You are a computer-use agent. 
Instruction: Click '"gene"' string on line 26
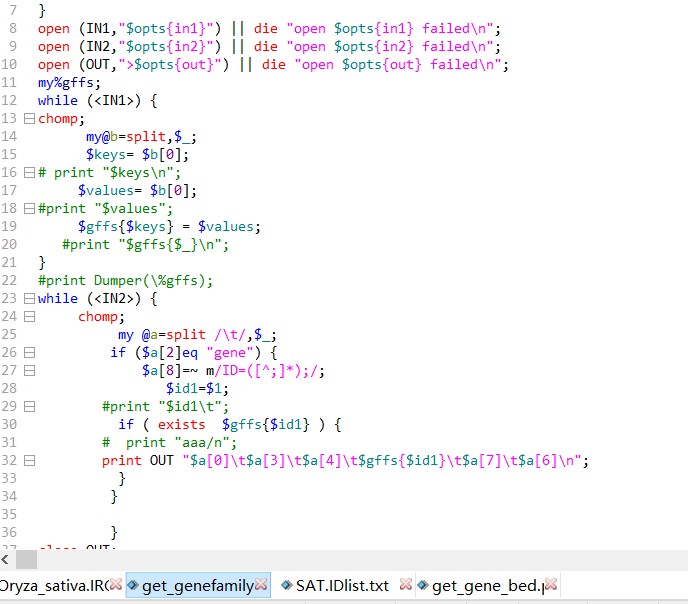229,353
